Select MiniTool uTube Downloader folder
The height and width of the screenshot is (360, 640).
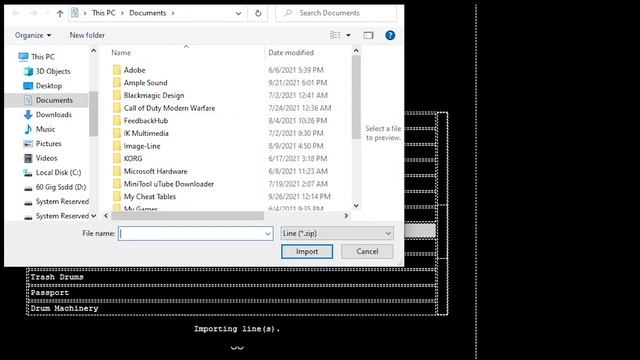[169, 184]
